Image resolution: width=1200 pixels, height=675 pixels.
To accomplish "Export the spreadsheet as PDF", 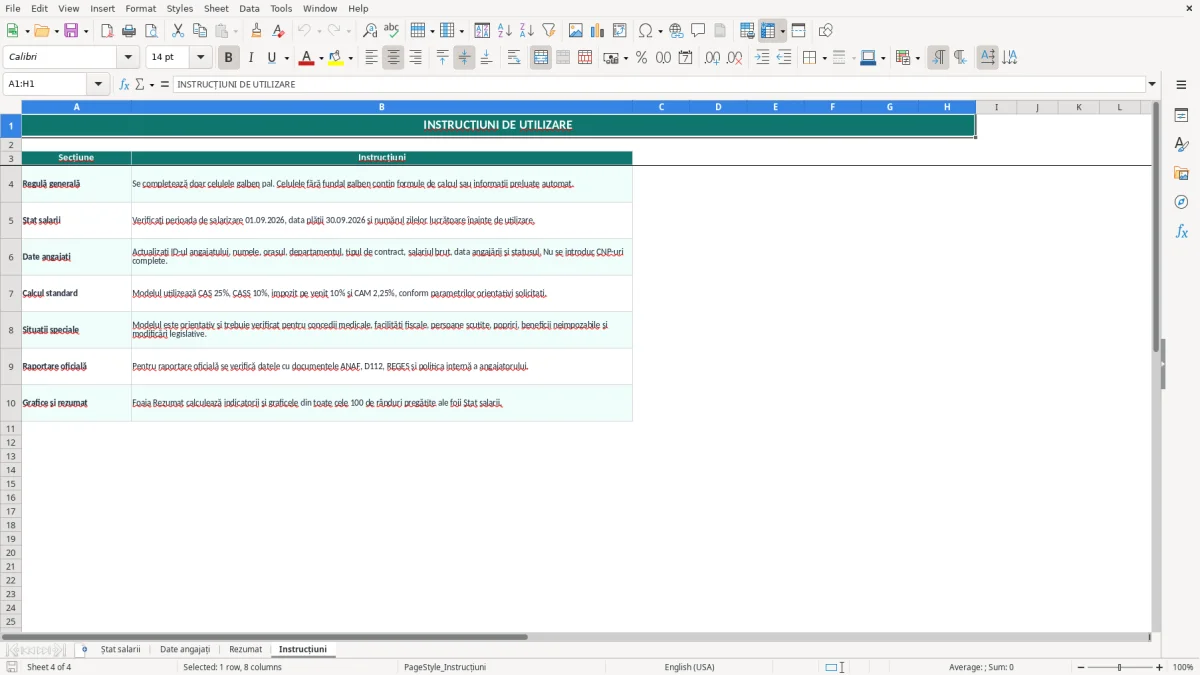I will pyautogui.click(x=107, y=31).
